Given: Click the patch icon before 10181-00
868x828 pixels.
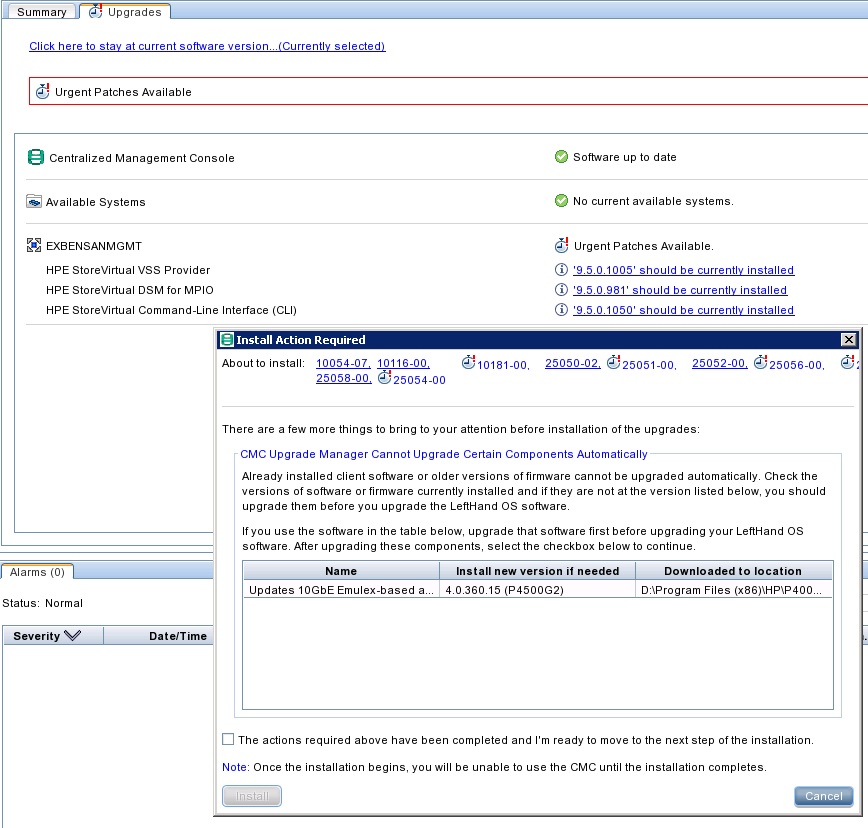Looking at the screenshot, I should click(468, 363).
